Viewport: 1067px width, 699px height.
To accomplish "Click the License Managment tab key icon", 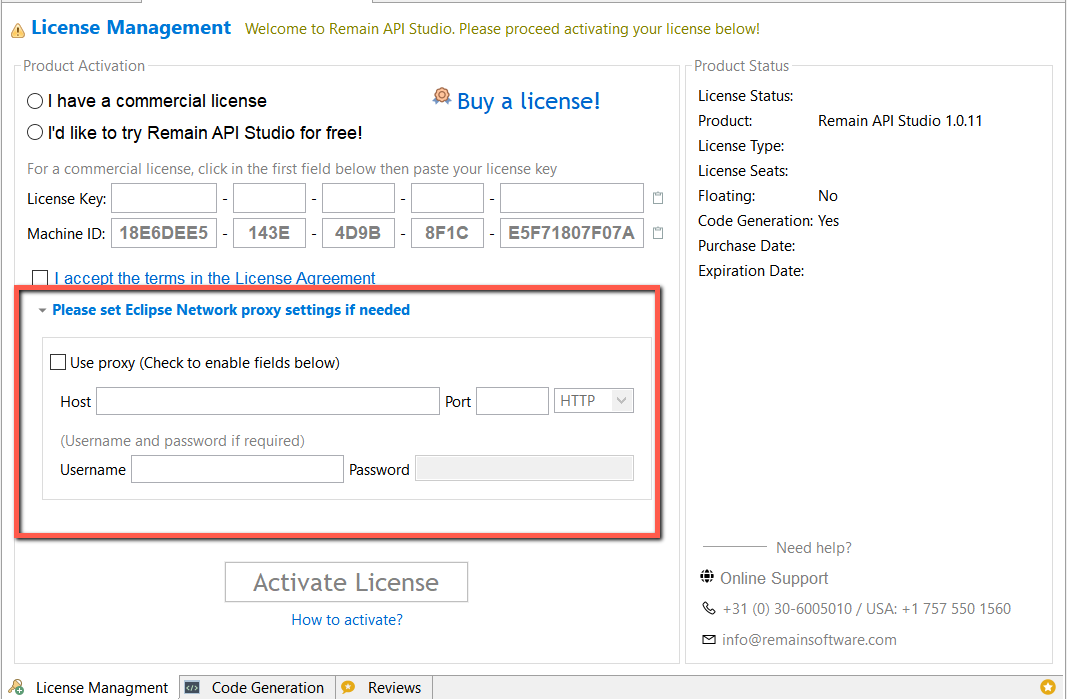I will click(16, 687).
